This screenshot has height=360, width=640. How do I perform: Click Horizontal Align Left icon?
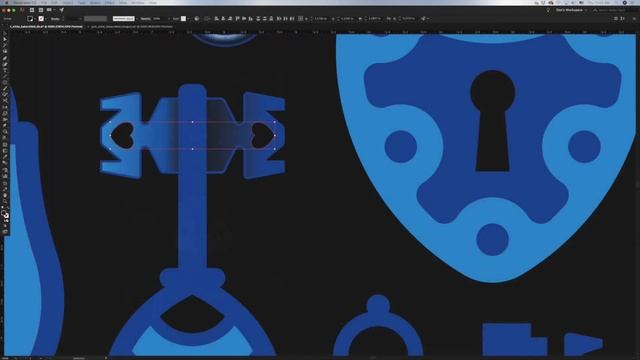pyautogui.click(x=216, y=18)
